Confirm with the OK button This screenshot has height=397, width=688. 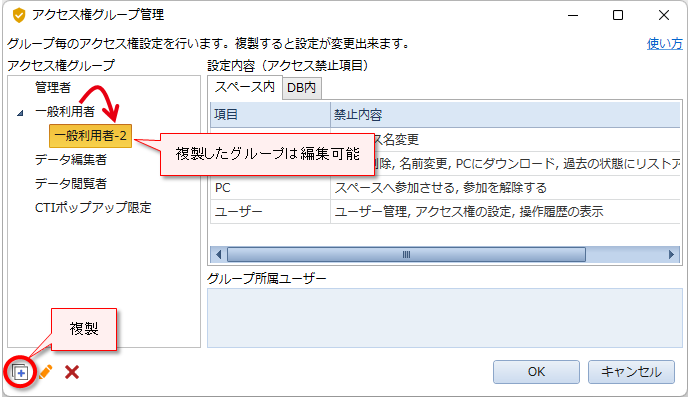tap(536, 372)
